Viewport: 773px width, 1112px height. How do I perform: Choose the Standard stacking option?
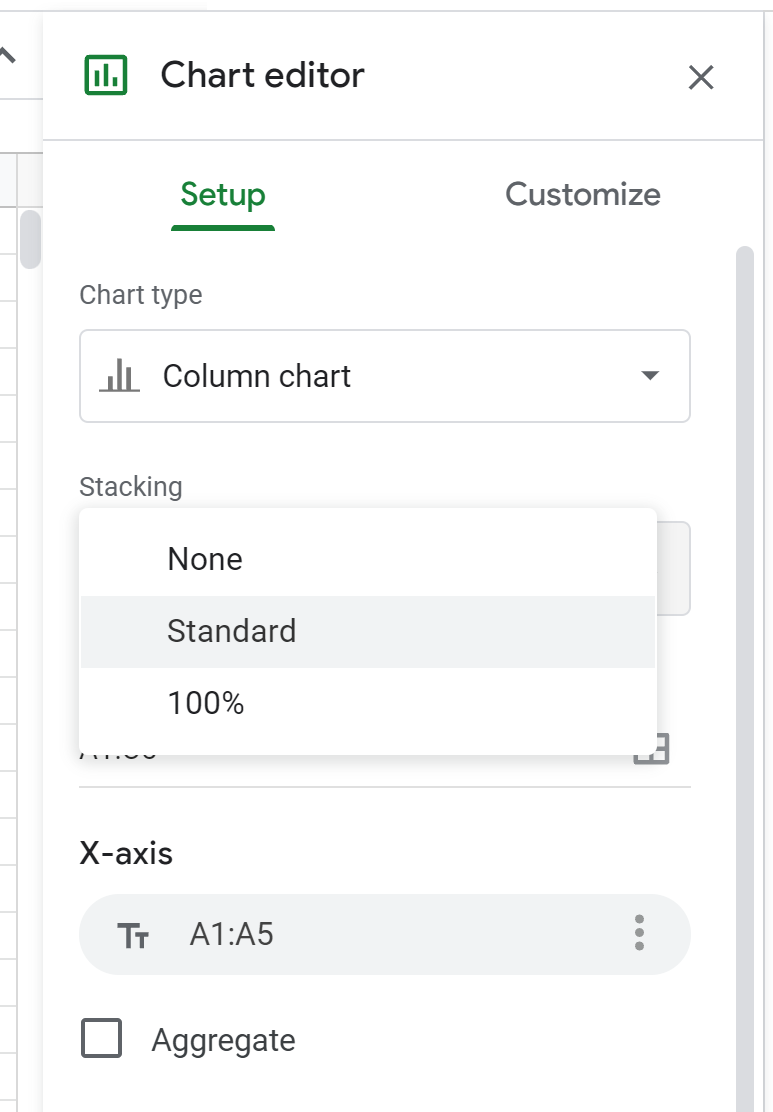pyautogui.click(x=232, y=631)
